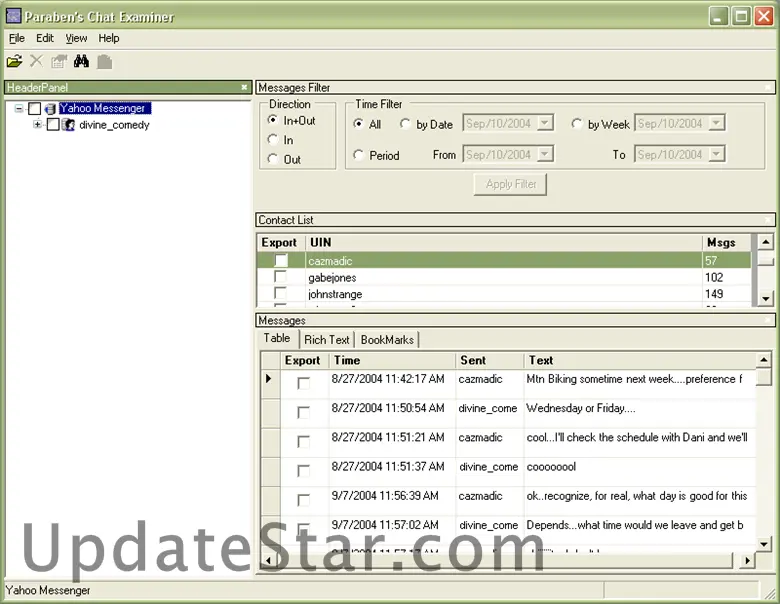The image size is (780, 604).
Task: Open the by Week date dropdown
Action: 716,123
